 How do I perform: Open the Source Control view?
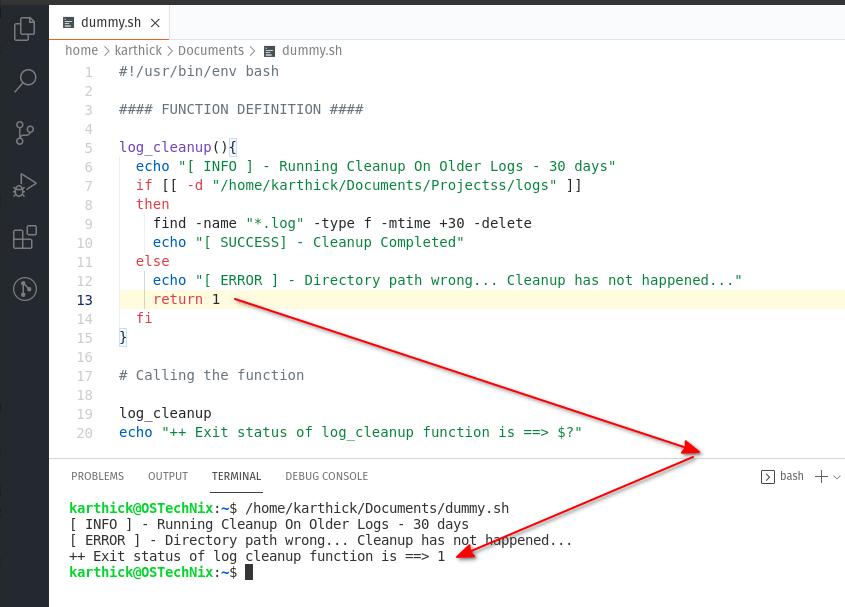[x=24, y=133]
